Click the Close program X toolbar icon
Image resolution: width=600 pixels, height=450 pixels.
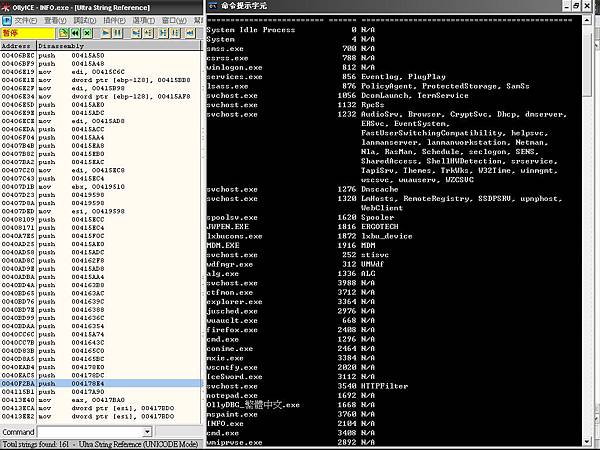point(88,34)
